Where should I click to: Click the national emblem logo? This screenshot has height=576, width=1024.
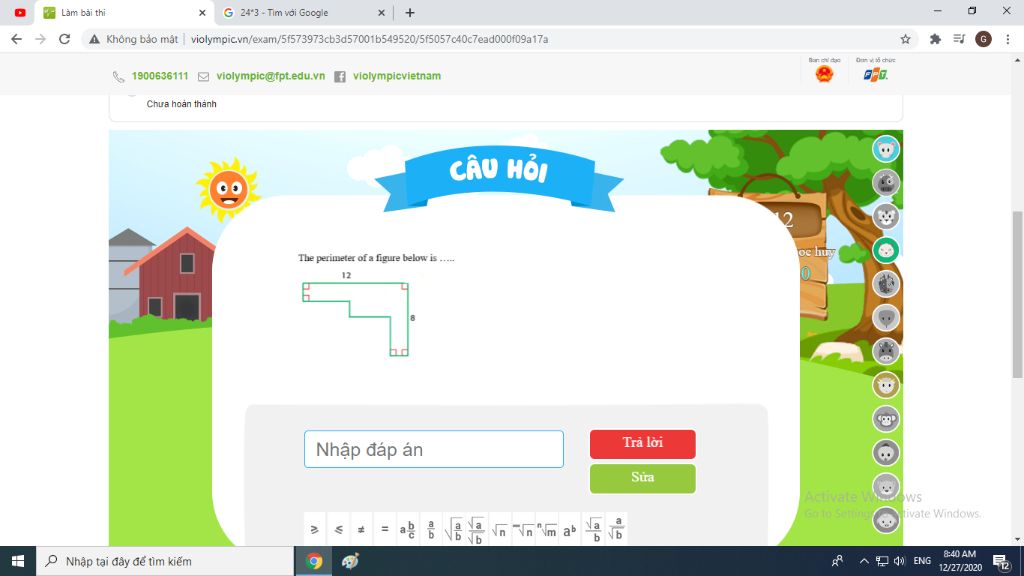824,74
